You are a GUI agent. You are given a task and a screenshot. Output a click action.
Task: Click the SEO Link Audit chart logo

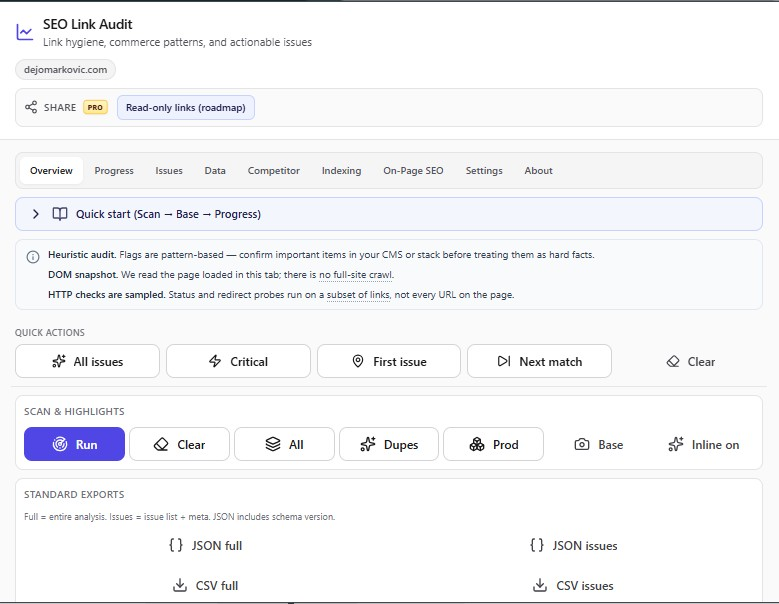pos(25,32)
